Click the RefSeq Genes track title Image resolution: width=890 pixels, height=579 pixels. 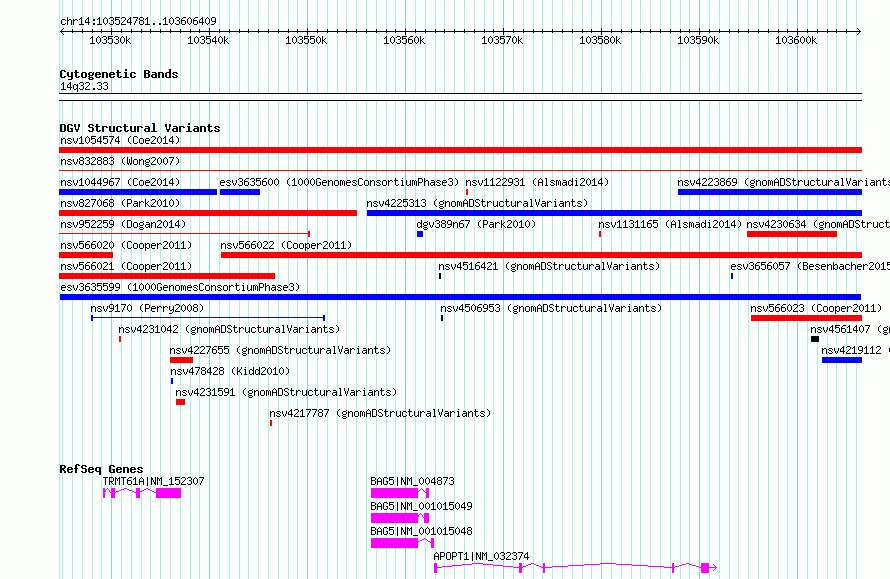101,469
